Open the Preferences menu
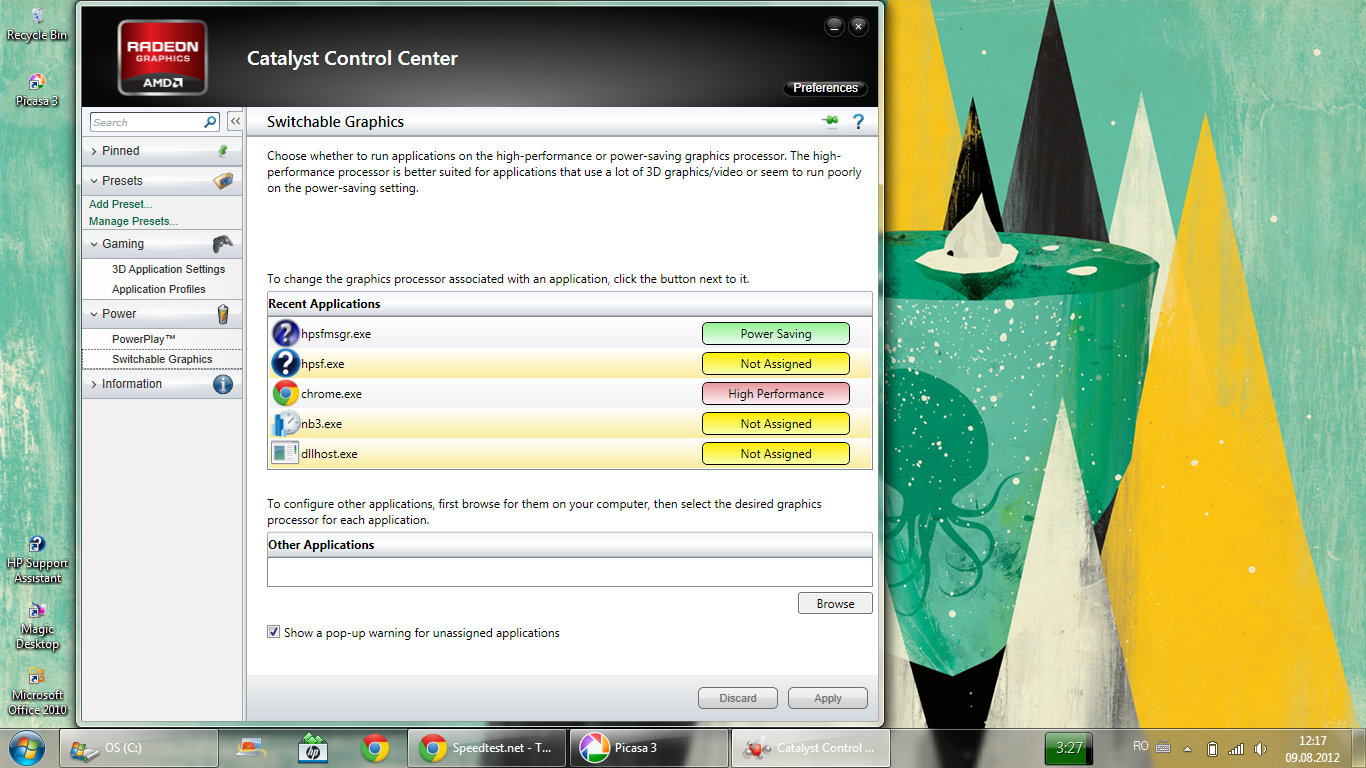Screen dimensions: 1366x768 pos(825,88)
